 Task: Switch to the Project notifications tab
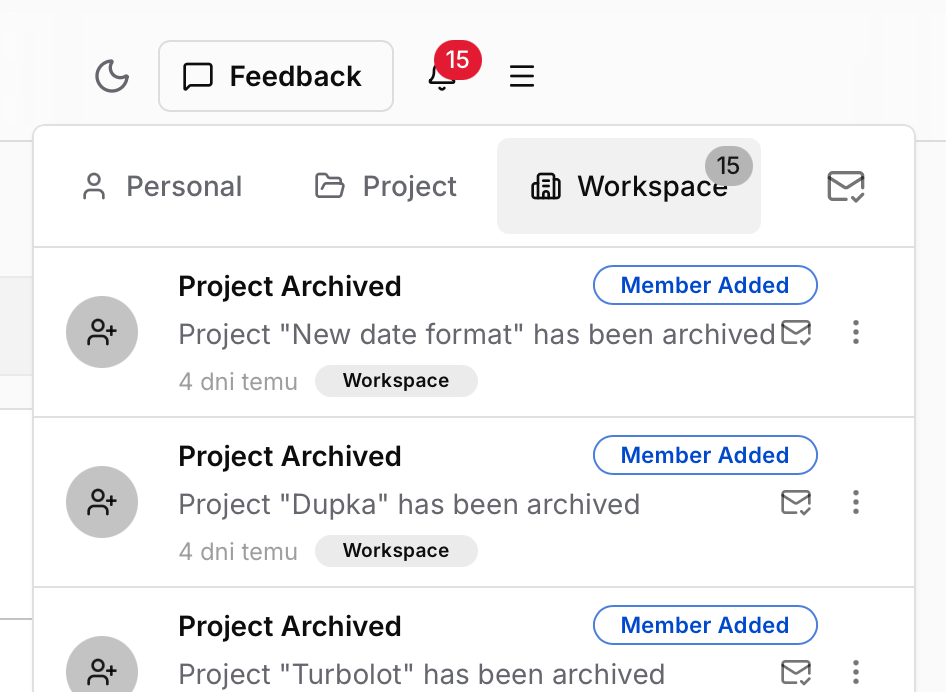386,186
